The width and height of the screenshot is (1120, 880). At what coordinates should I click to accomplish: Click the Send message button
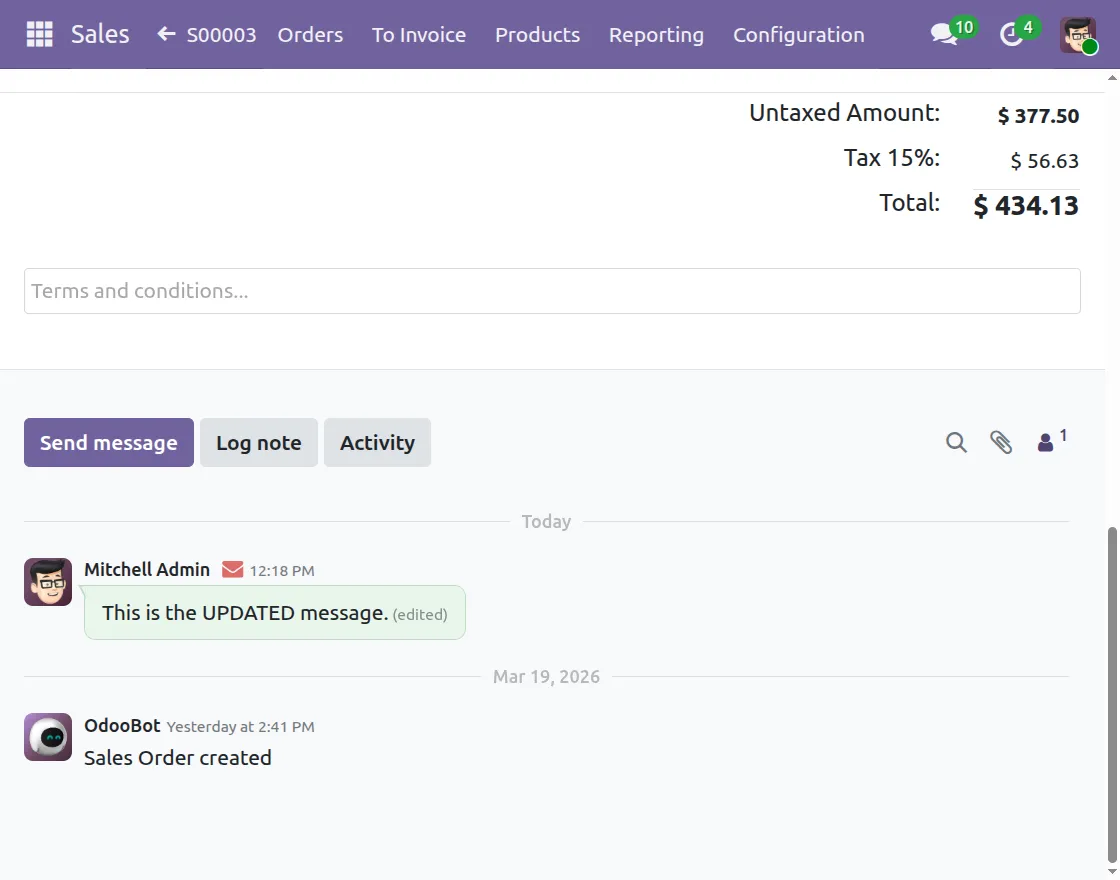click(109, 443)
